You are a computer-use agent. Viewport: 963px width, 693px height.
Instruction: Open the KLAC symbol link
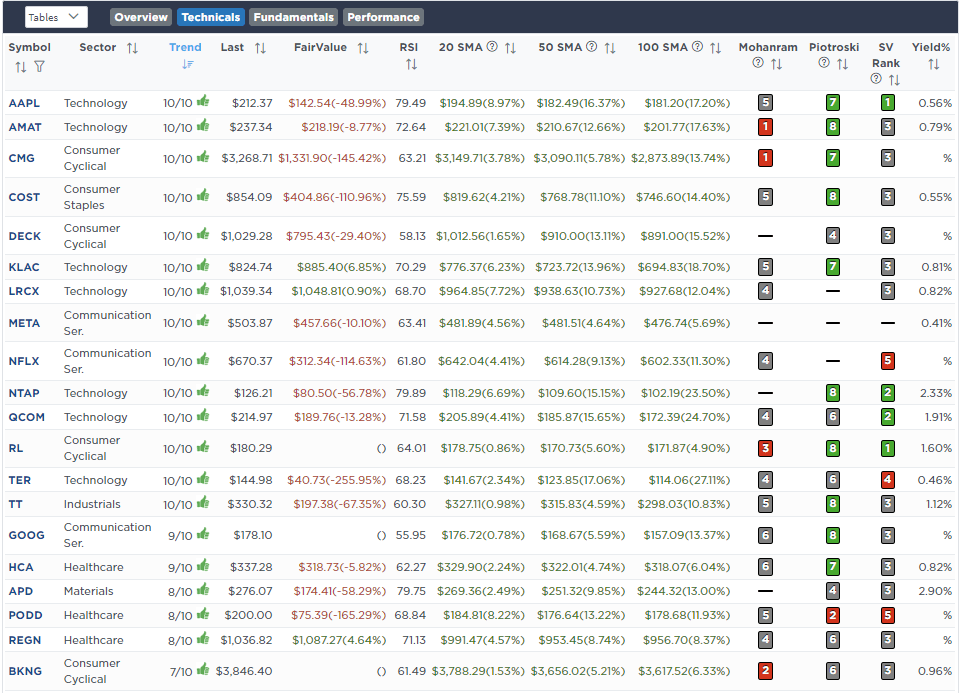24,267
